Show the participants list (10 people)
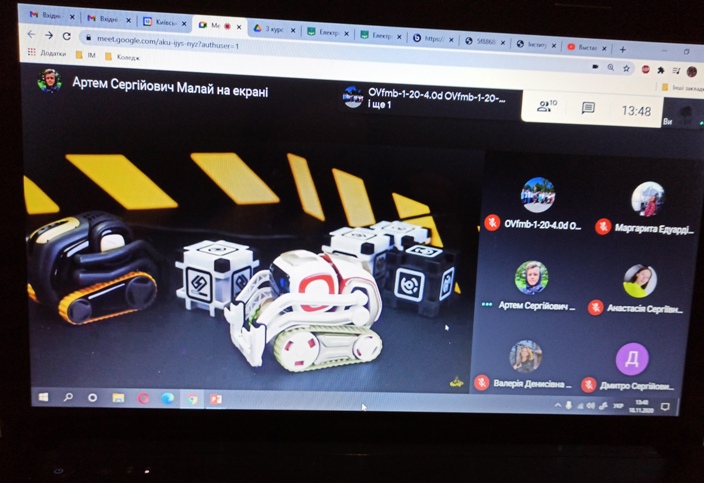Image resolution: width=704 pixels, height=483 pixels. pyautogui.click(x=546, y=106)
